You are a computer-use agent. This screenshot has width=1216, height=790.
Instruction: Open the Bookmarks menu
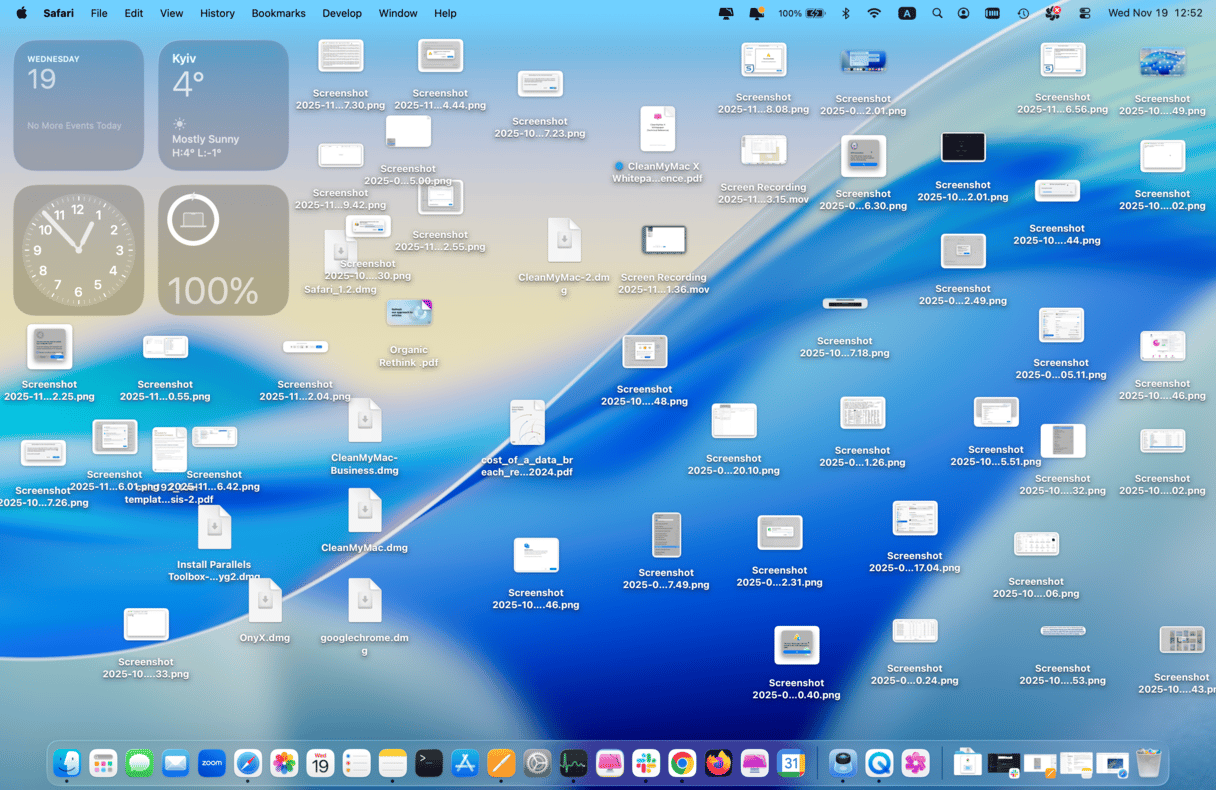pyautogui.click(x=279, y=13)
